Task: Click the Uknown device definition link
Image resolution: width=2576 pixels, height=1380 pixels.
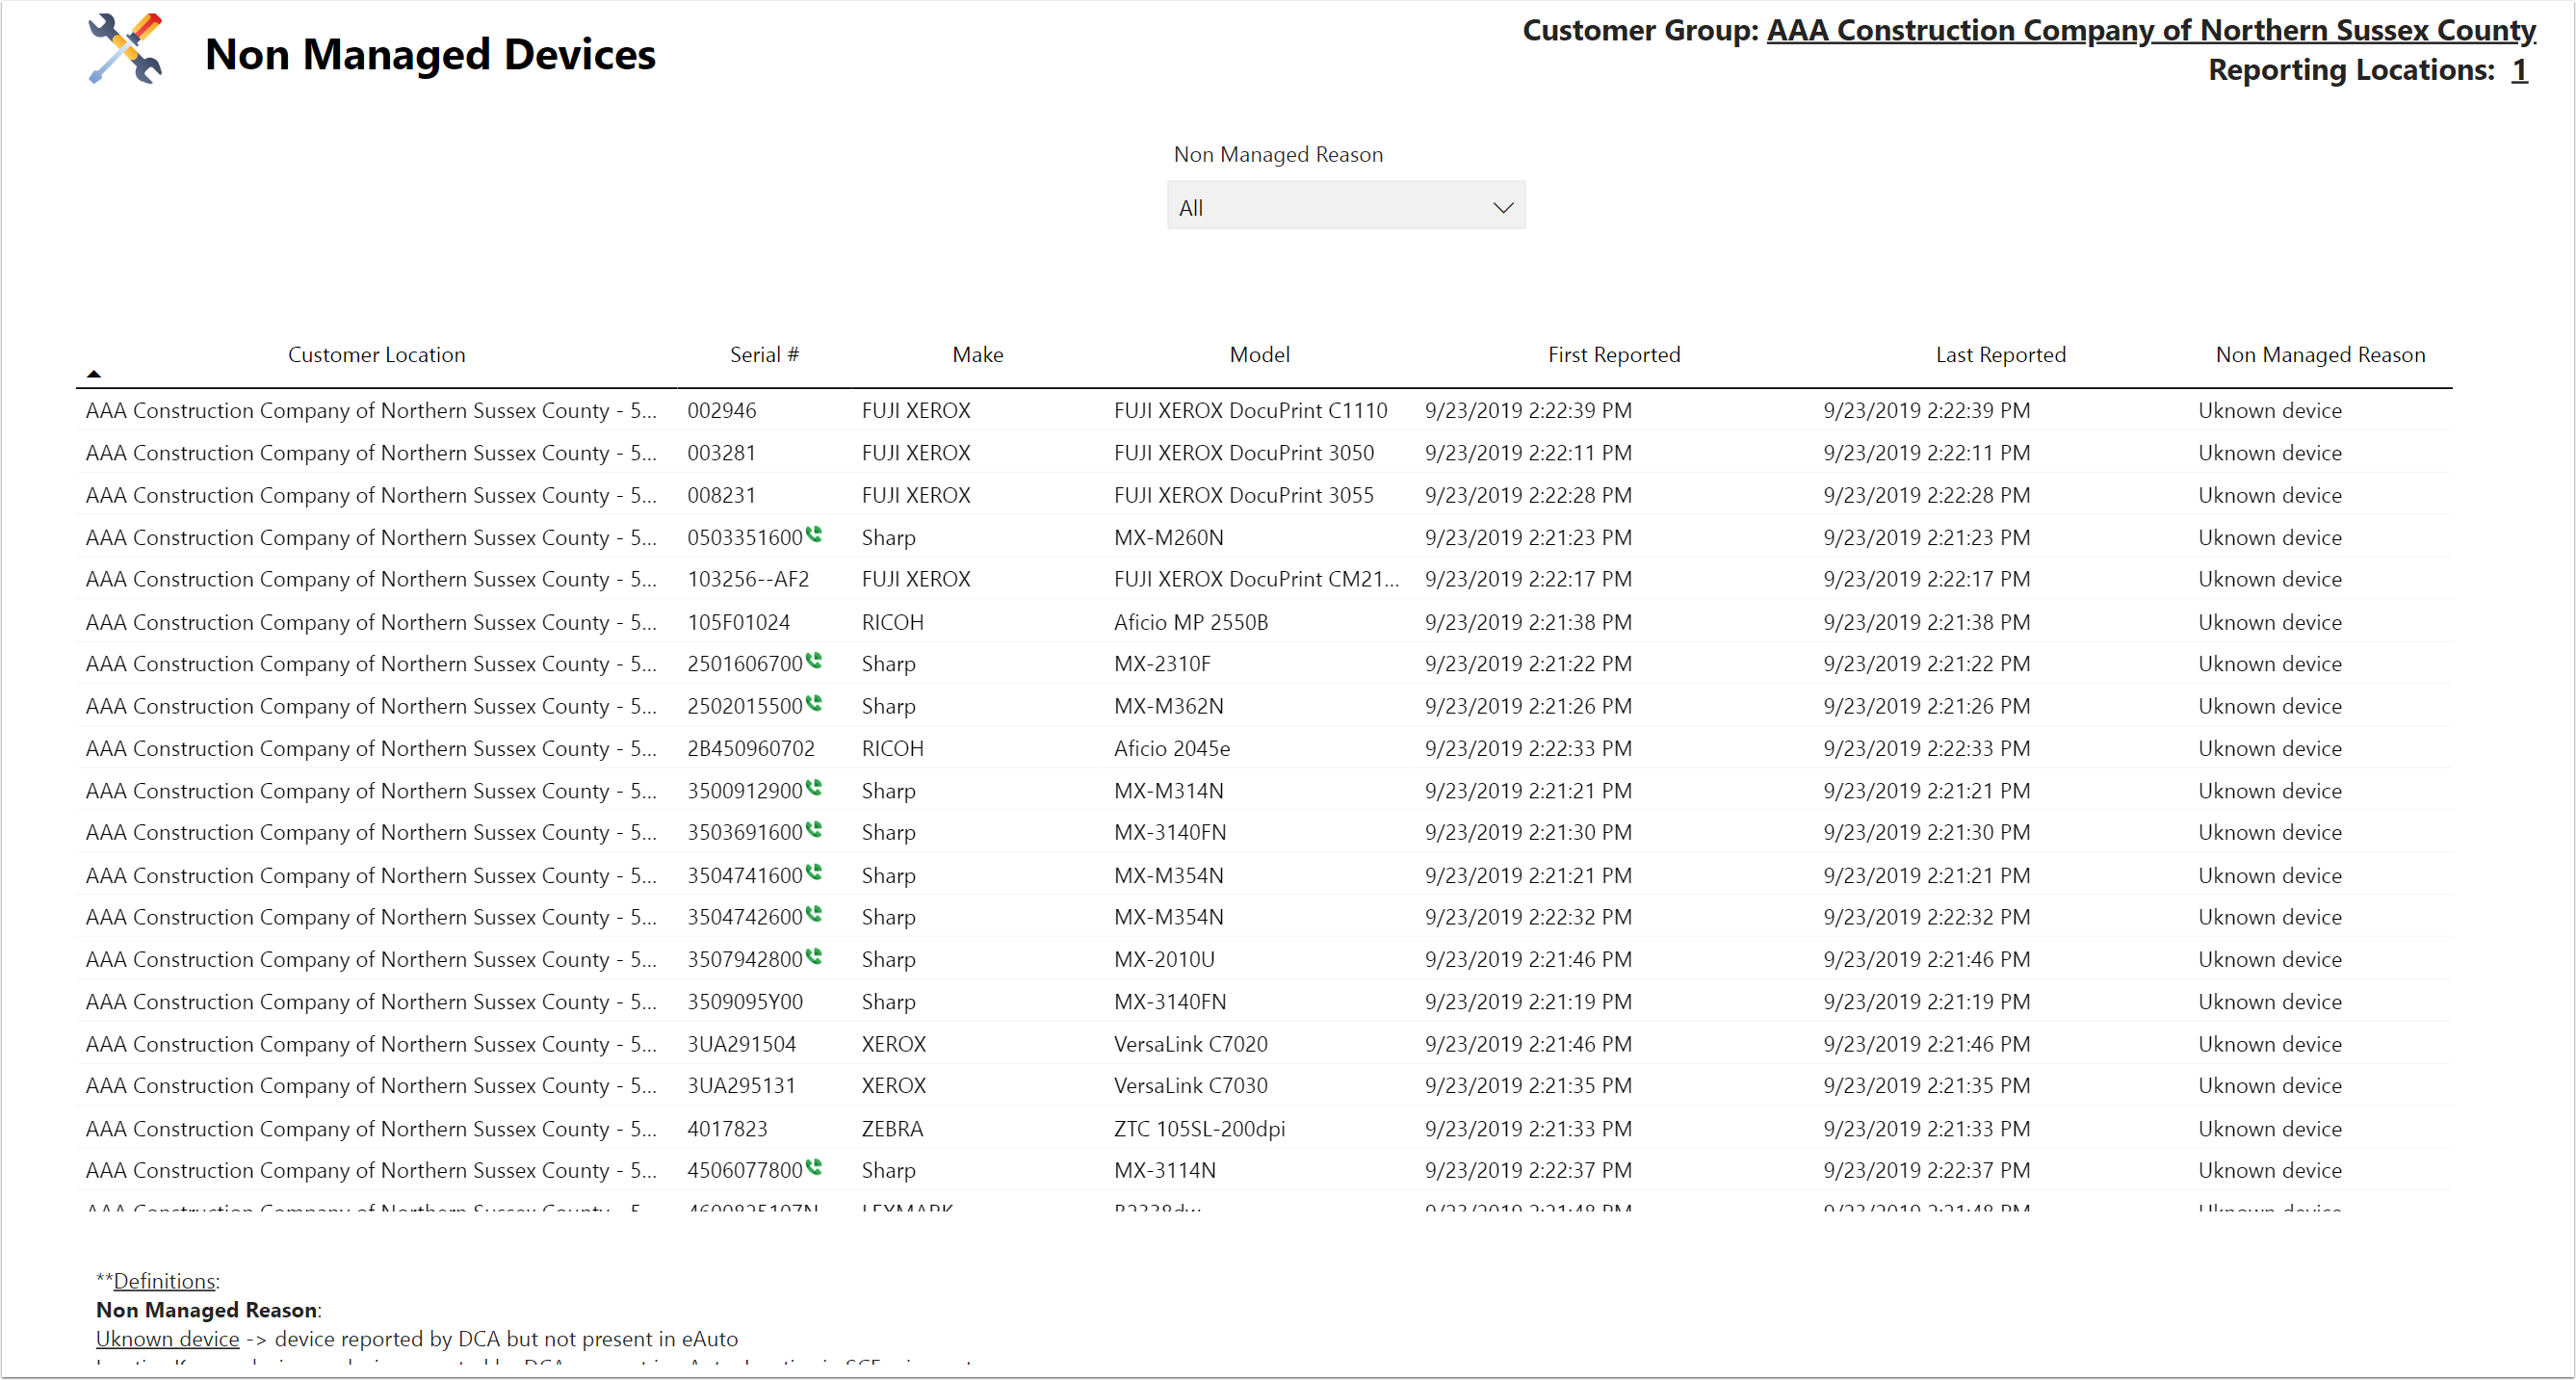Action: 167,1339
